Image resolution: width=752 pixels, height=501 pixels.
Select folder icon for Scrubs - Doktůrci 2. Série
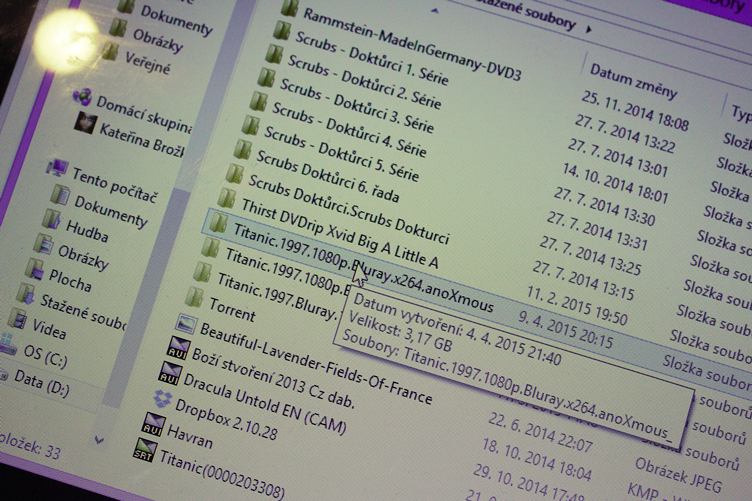tap(274, 54)
